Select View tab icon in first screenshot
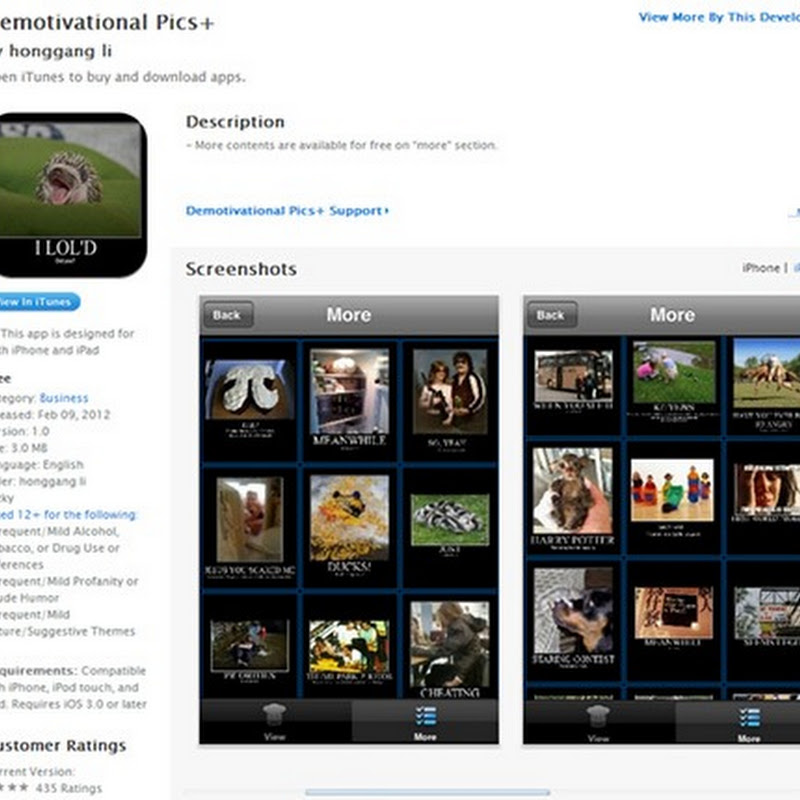 pos(274,721)
